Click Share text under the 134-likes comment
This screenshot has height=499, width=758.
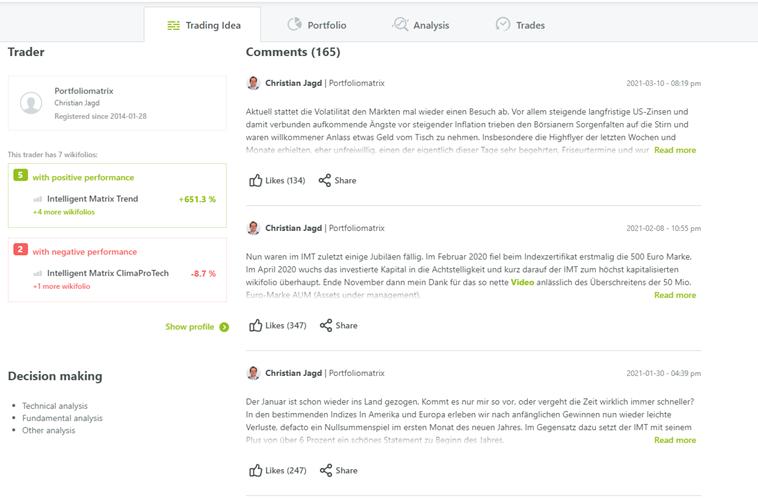click(345, 180)
